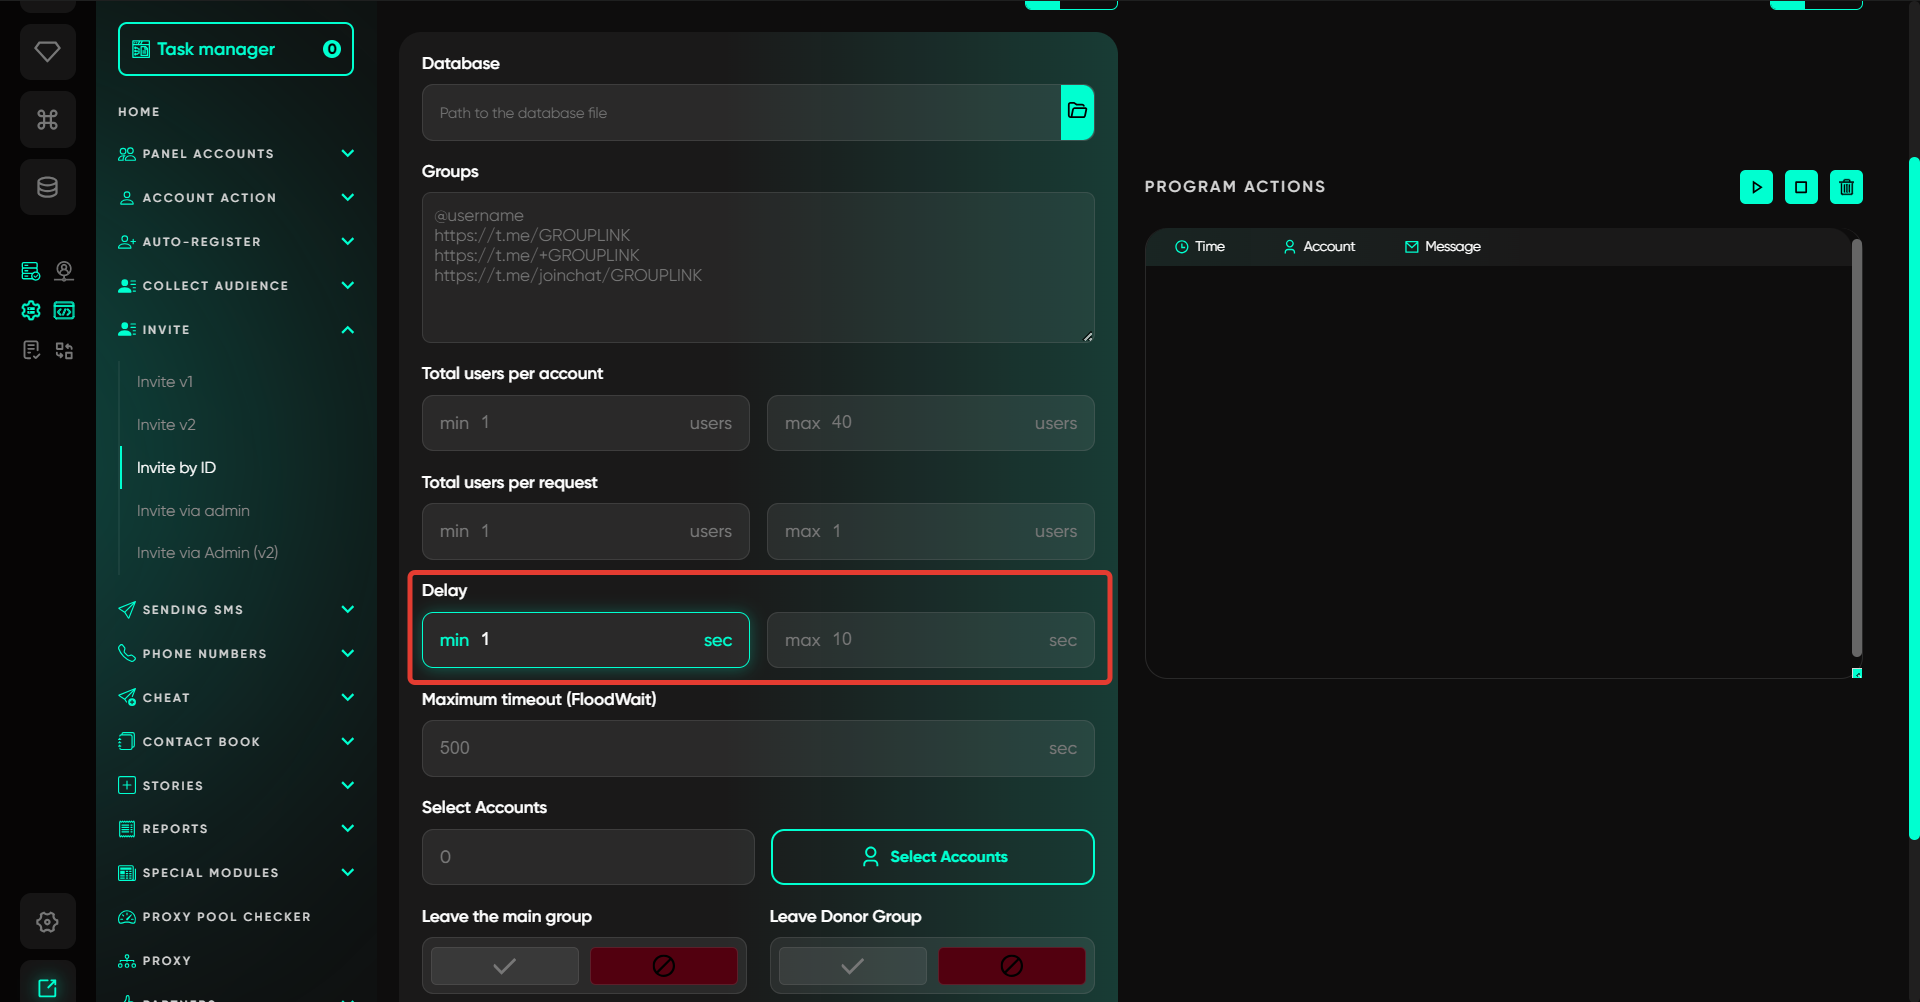Click the command symbol icon in sidebar
The image size is (1920, 1002).
47,120
